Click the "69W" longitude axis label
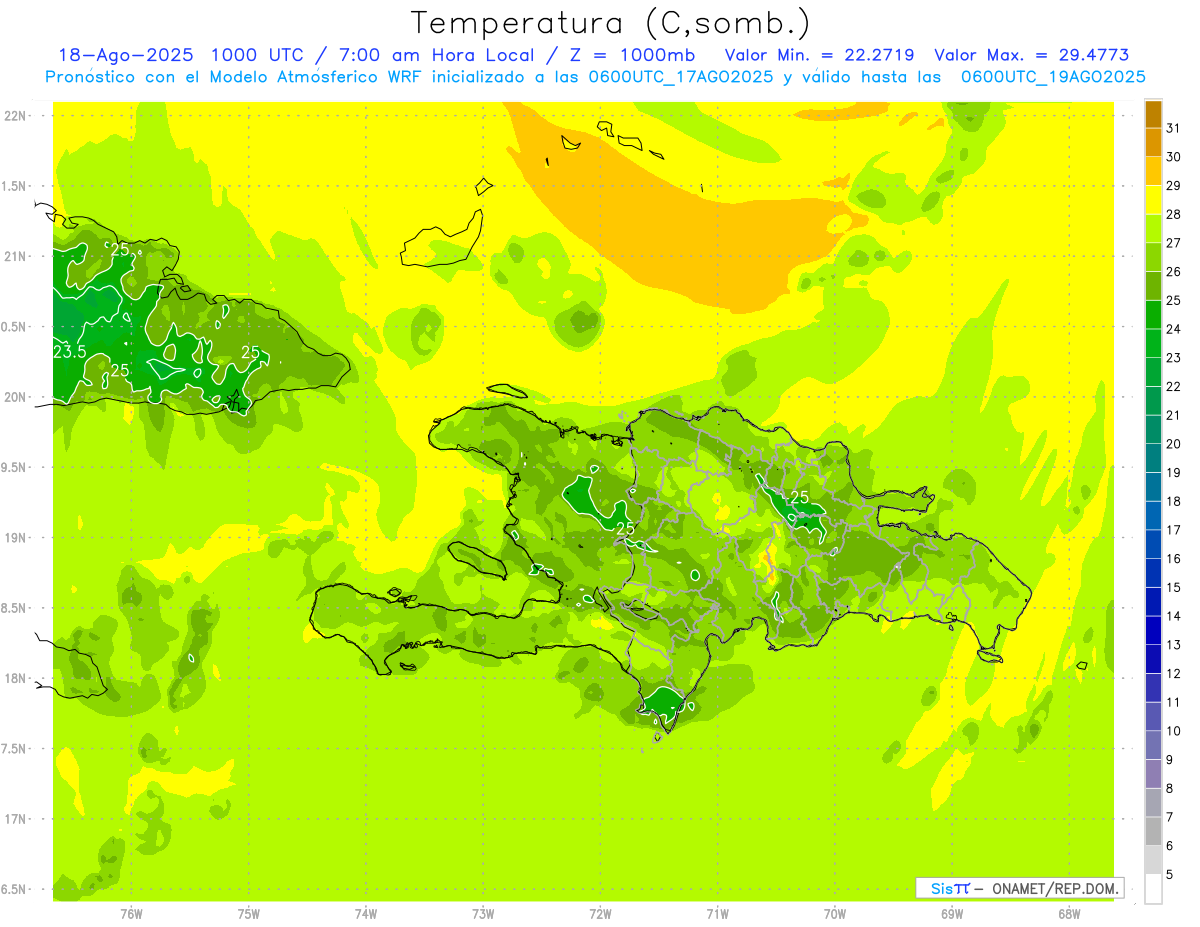Image resolution: width=1200 pixels, height=927 pixels. click(x=952, y=914)
